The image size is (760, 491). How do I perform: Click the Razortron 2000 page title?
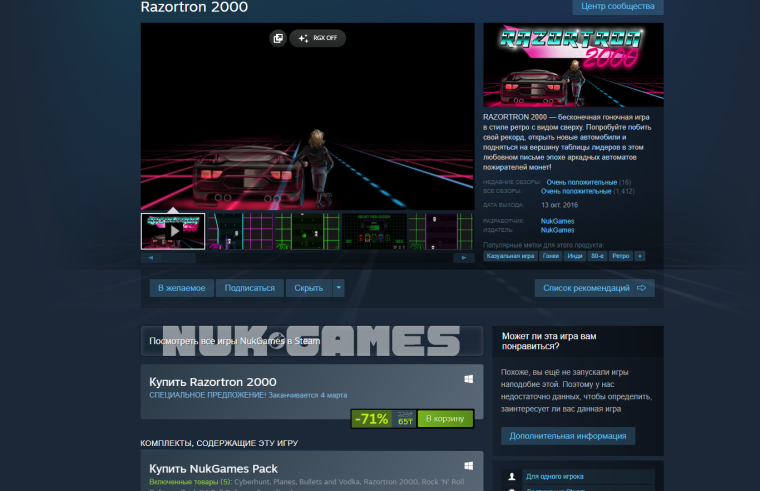point(194,7)
